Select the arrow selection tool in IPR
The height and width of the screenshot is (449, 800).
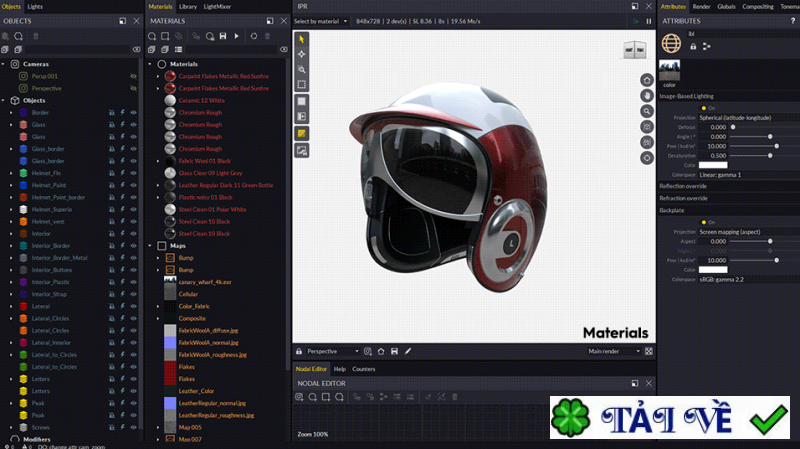coord(302,39)
